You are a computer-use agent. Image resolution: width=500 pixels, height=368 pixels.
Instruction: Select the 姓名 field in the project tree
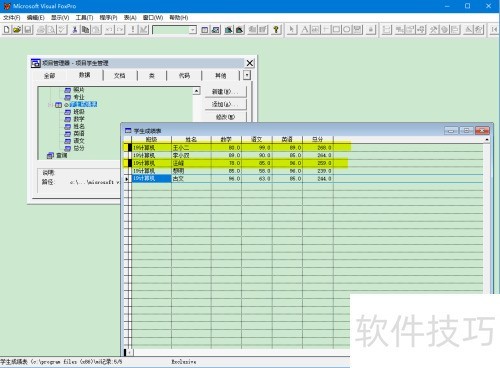point(79,126)
